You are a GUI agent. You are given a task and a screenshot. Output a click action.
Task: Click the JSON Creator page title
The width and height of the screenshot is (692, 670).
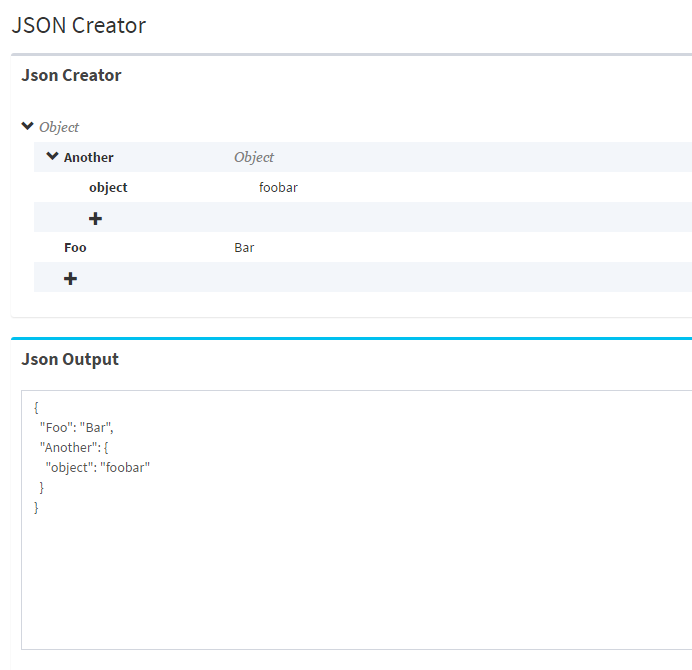[78, 26]
